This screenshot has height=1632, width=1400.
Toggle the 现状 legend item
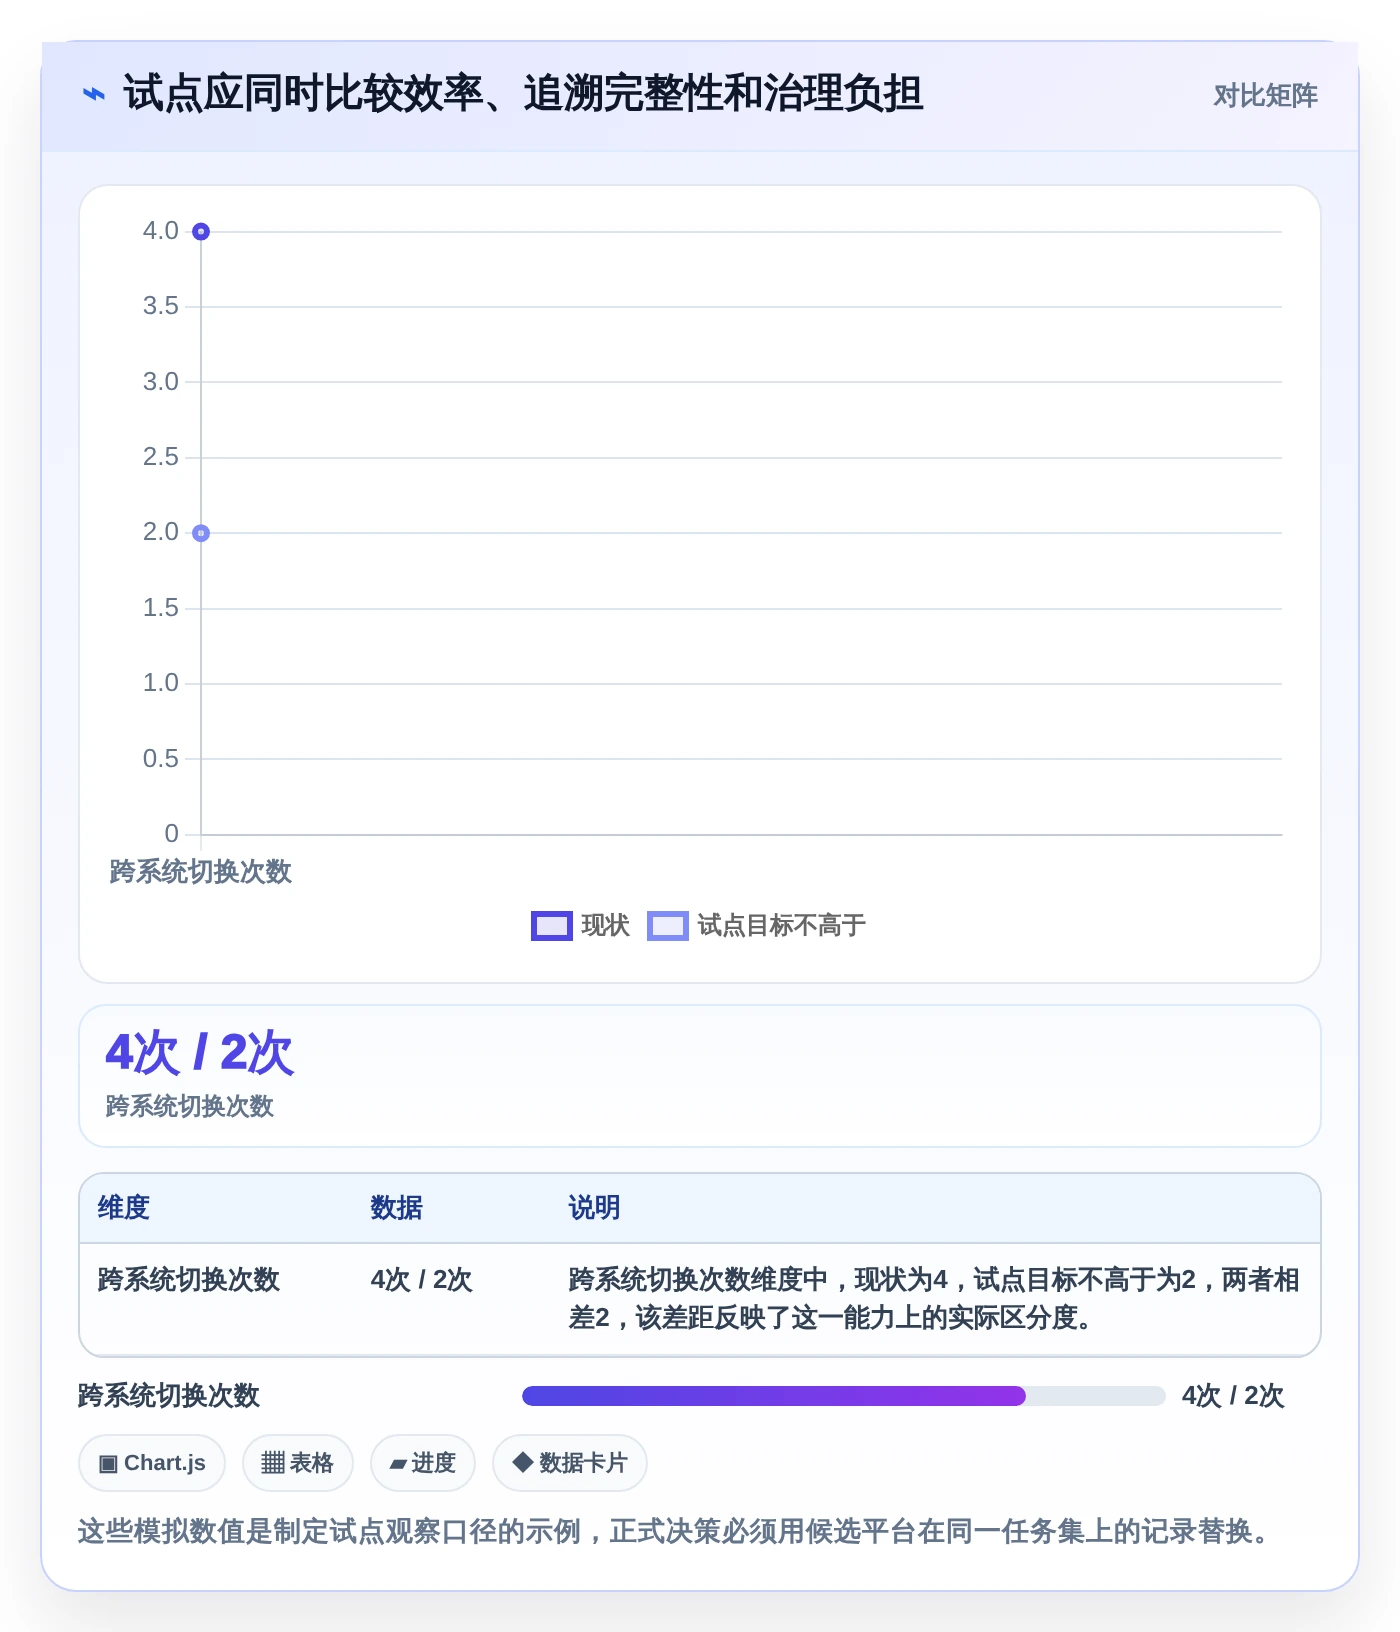581,926
